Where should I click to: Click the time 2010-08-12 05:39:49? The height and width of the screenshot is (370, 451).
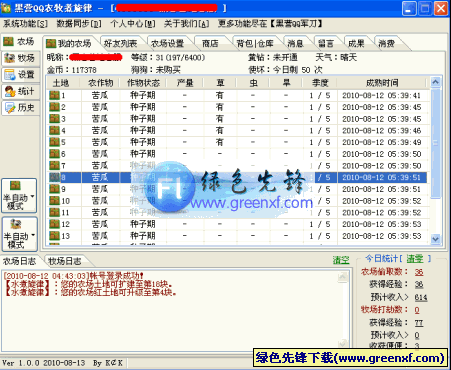point(382,142)
